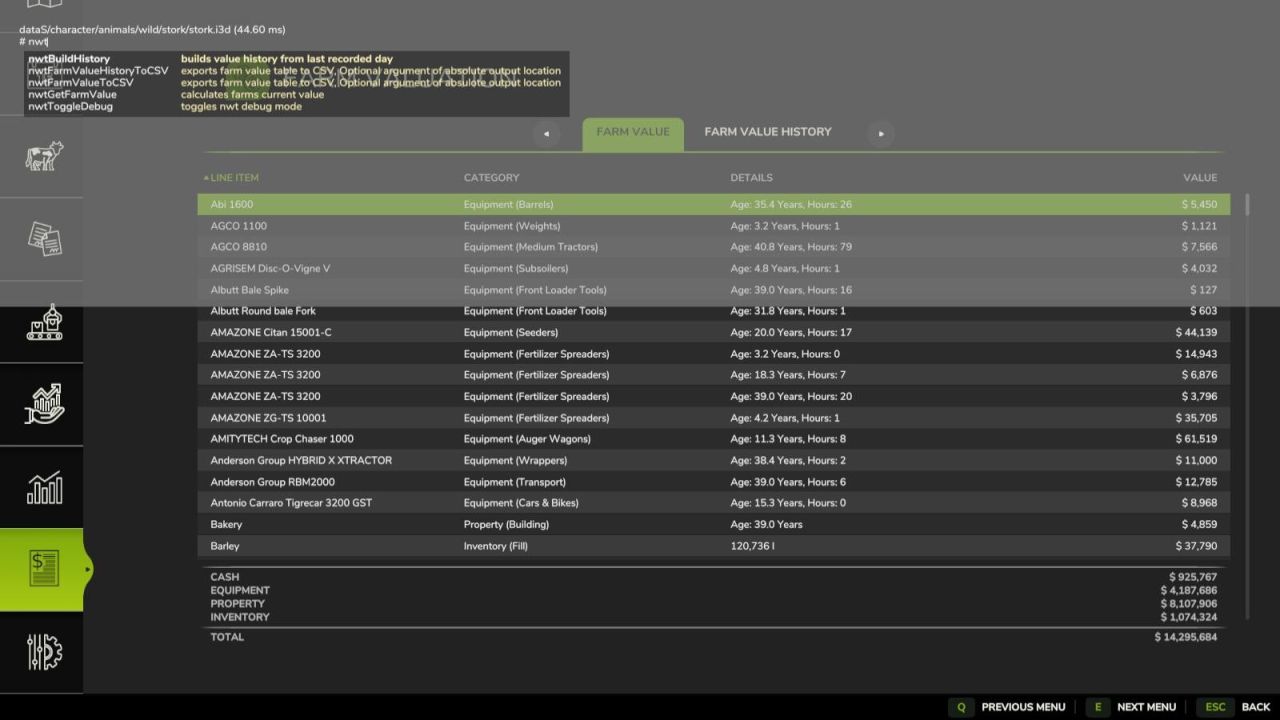Viewport: 1280px width, 720px height.
Task: Switch to the Farm Value History tab
Action: [x=767, y=132]
